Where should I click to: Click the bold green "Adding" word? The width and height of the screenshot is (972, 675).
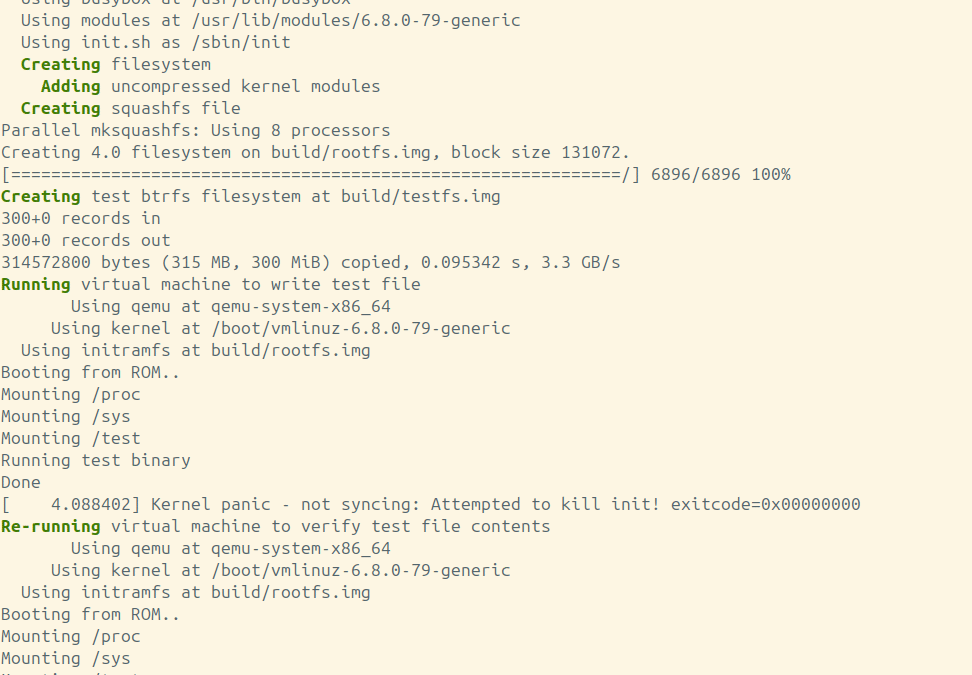pyautogui.click(x=71, y=86)
